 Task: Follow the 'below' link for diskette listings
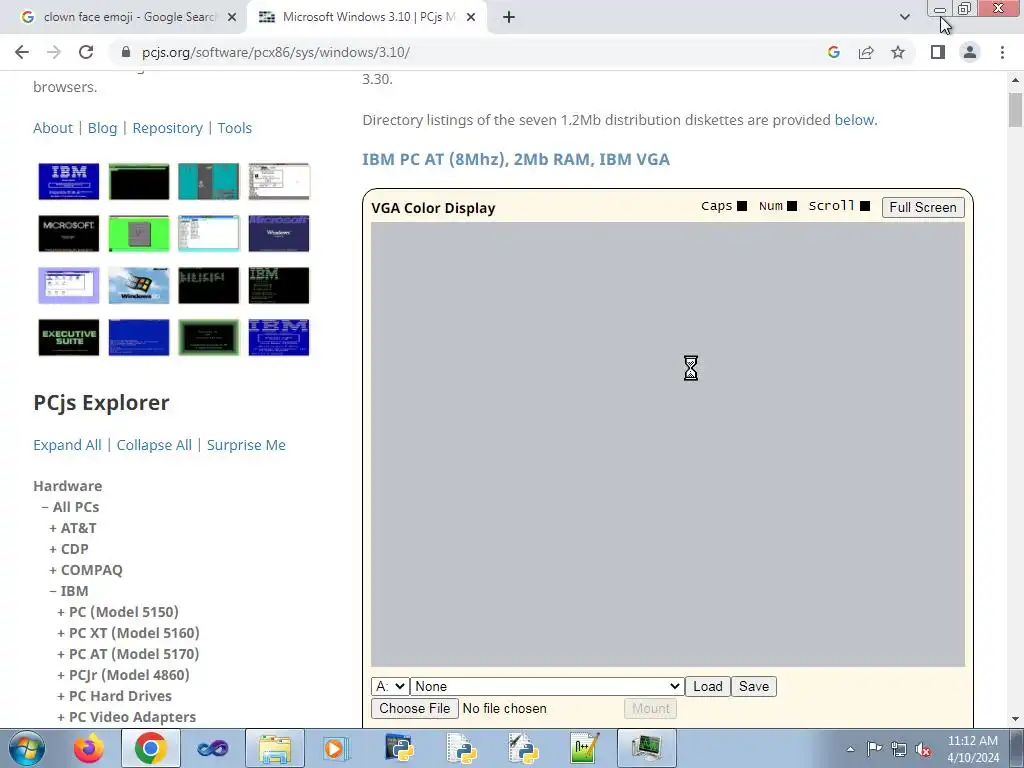854,120
